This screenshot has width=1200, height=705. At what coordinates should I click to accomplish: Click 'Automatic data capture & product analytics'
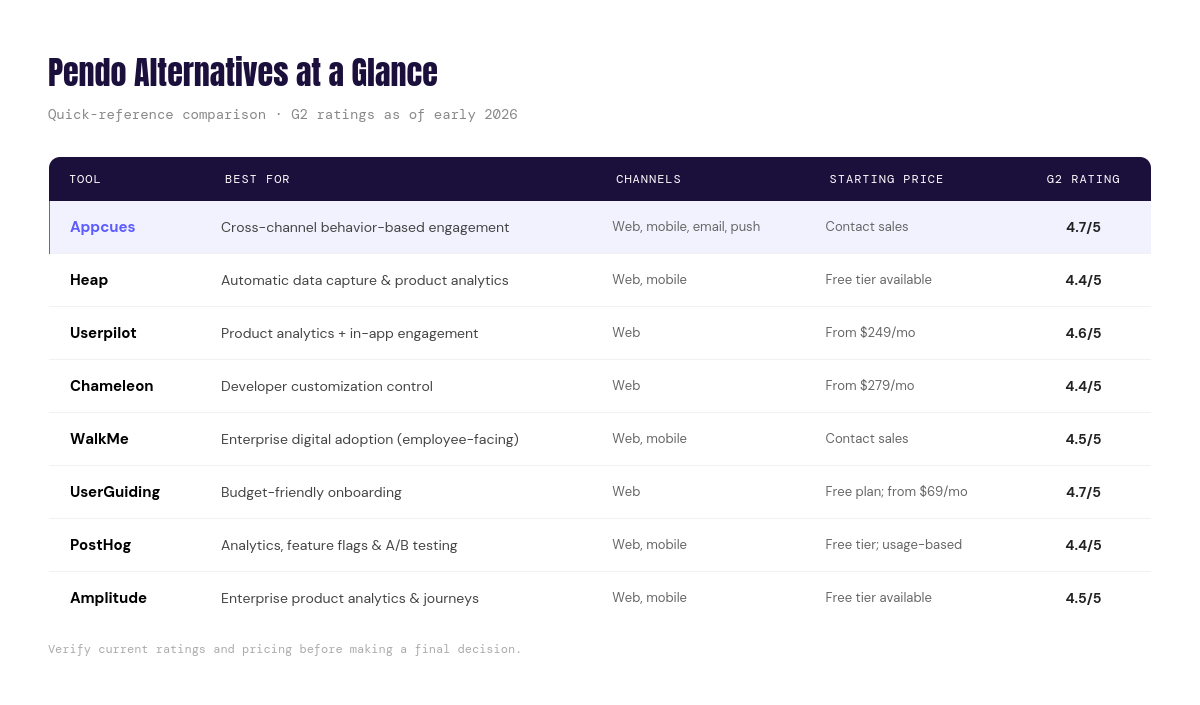coord(365,280)
